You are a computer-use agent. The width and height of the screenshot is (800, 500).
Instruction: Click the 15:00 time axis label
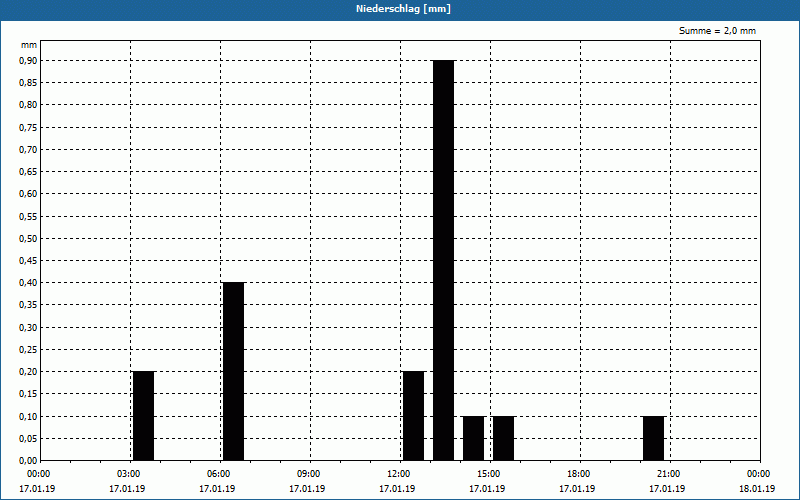pos(487,474)
